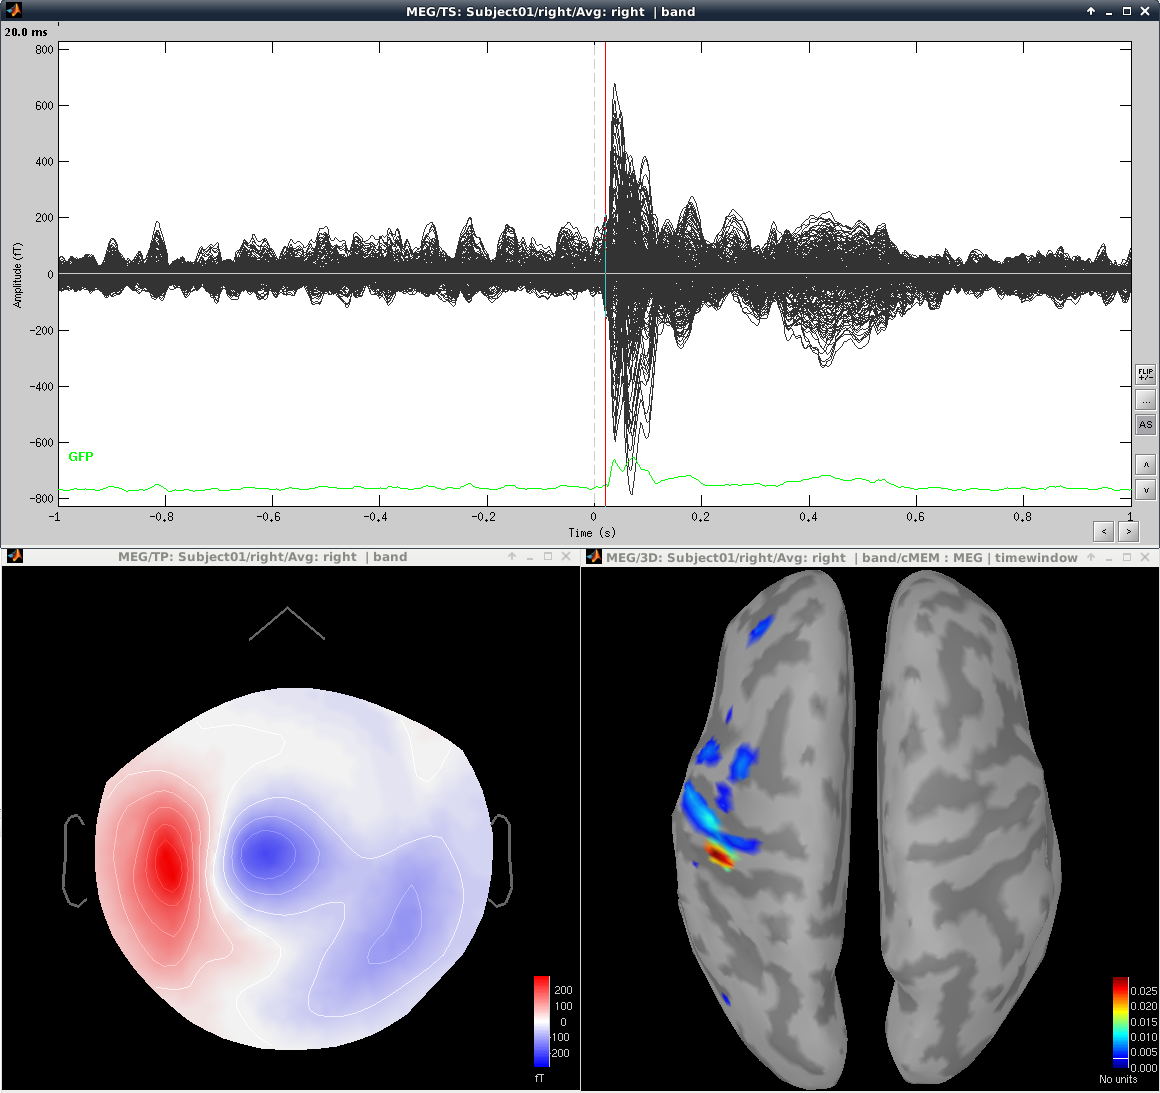Open display options with the '...' button
Screen dimensions: 1160x1093
tap(1145, 400)
